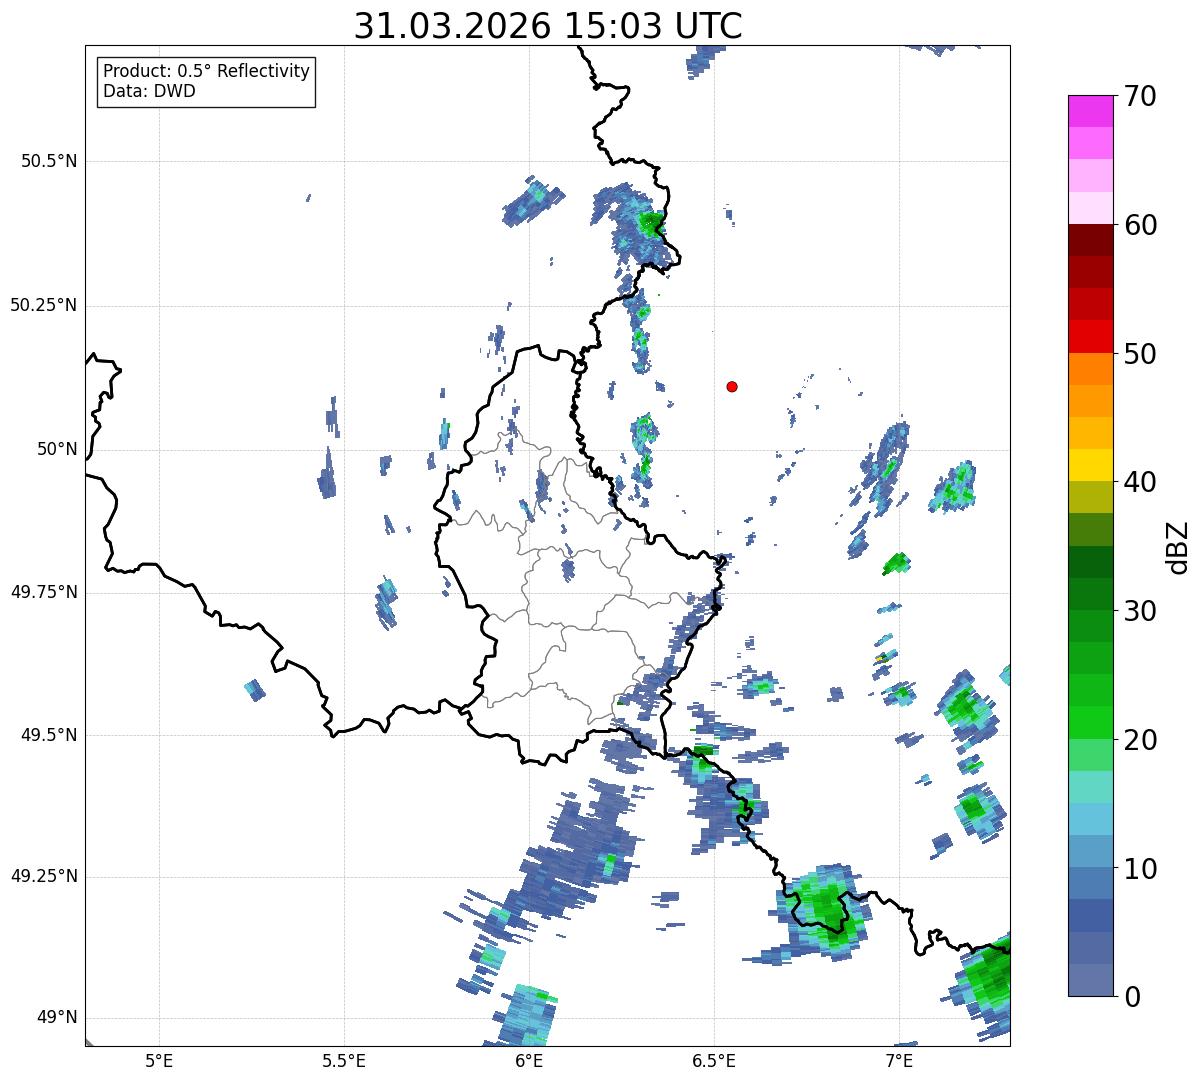Click the dark red swatch just below 60 dBZ
The height and width of the screenshot is (1081, 1202).
(x=1090, y=240)
